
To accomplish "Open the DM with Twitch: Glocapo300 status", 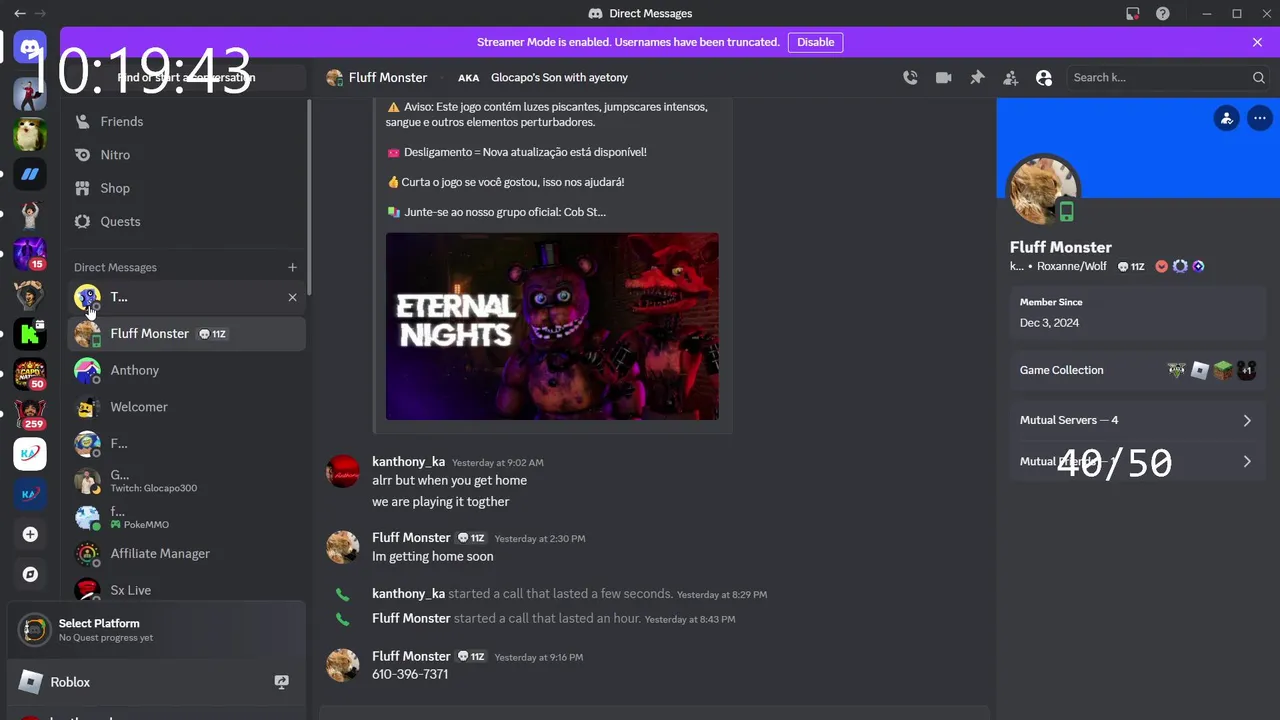I will [x=186, y=481].
